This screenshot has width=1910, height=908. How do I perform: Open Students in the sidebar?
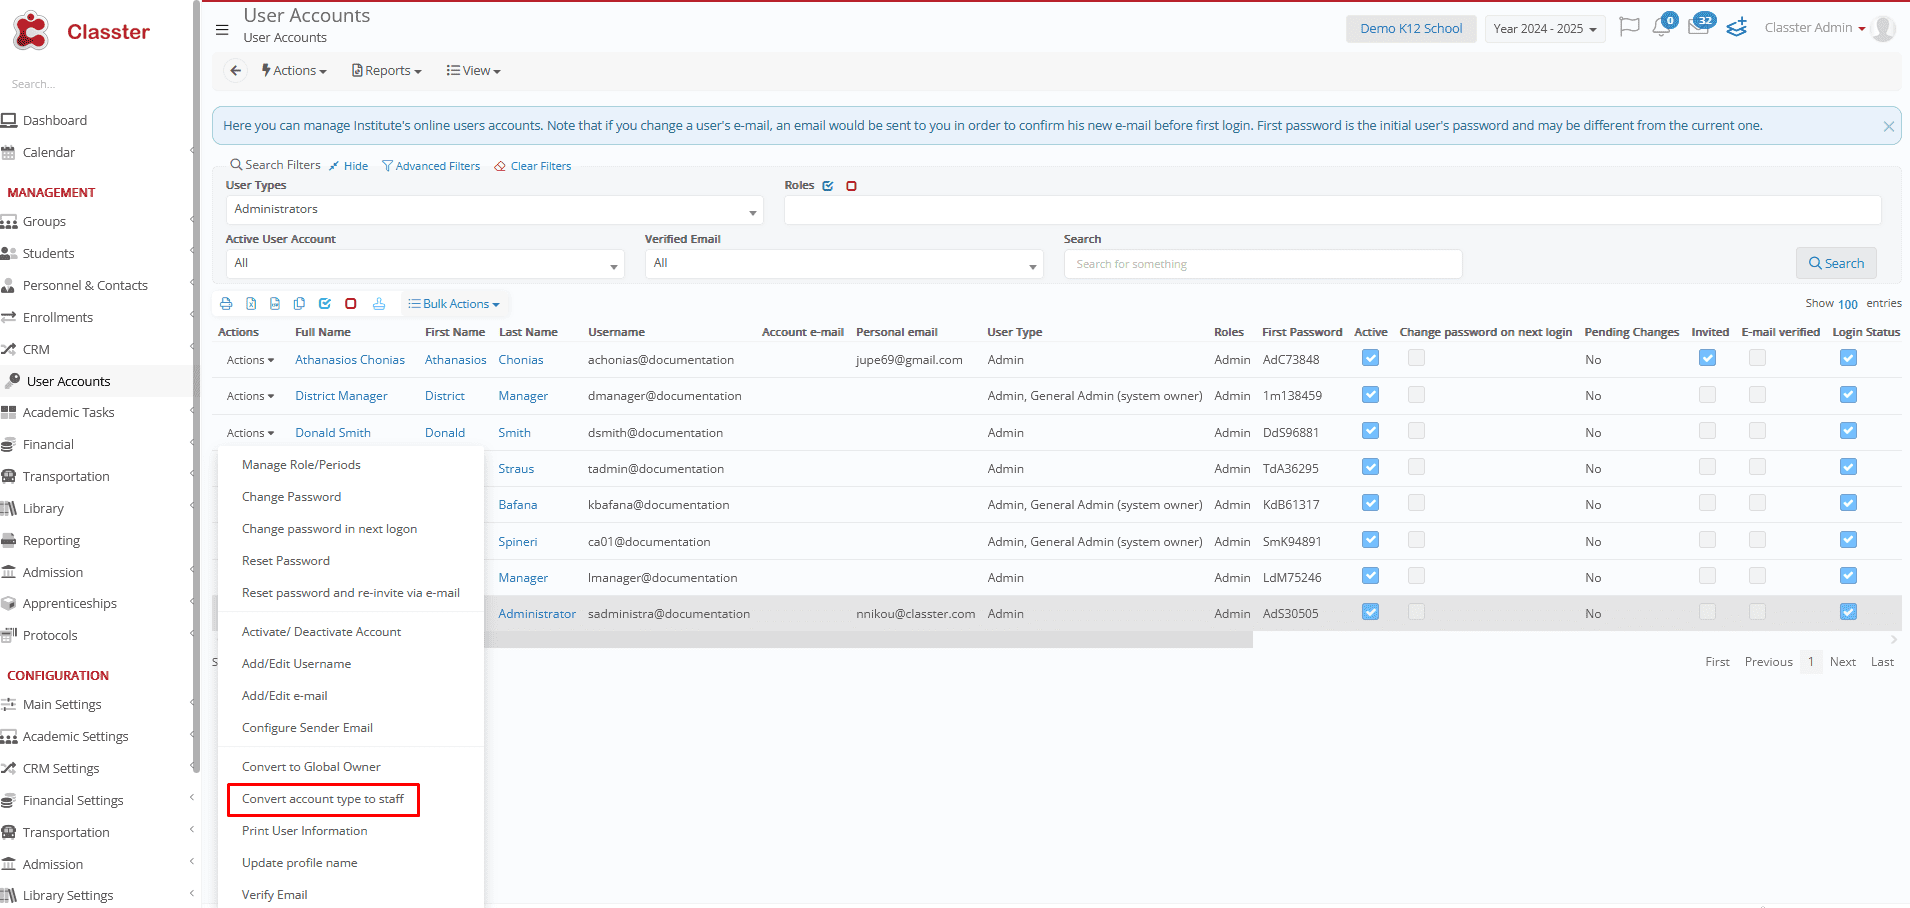pos(49,253)
